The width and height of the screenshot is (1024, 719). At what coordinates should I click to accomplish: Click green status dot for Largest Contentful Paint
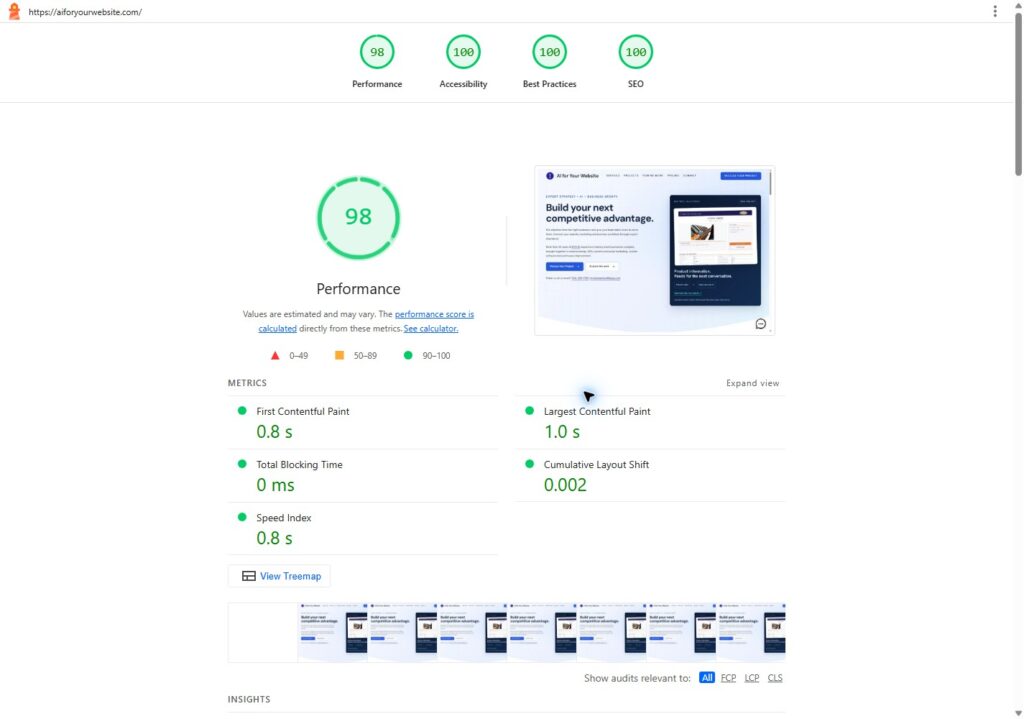click(530, 411)
